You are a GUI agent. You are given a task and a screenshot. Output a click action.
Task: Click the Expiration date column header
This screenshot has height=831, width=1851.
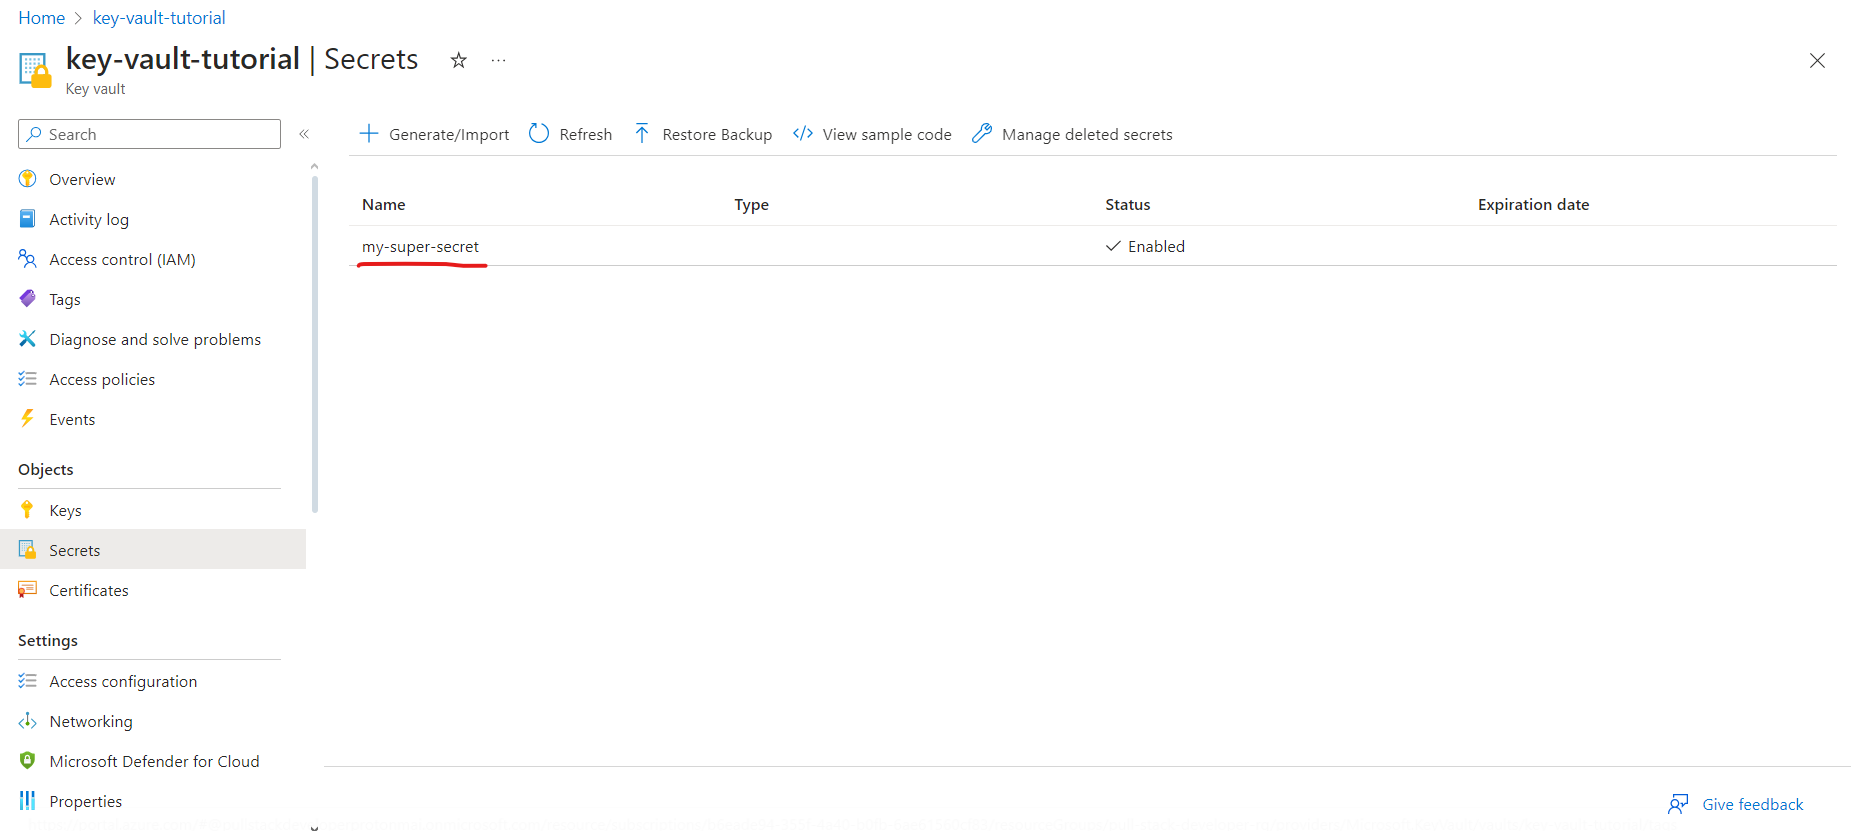[1533, 205]
